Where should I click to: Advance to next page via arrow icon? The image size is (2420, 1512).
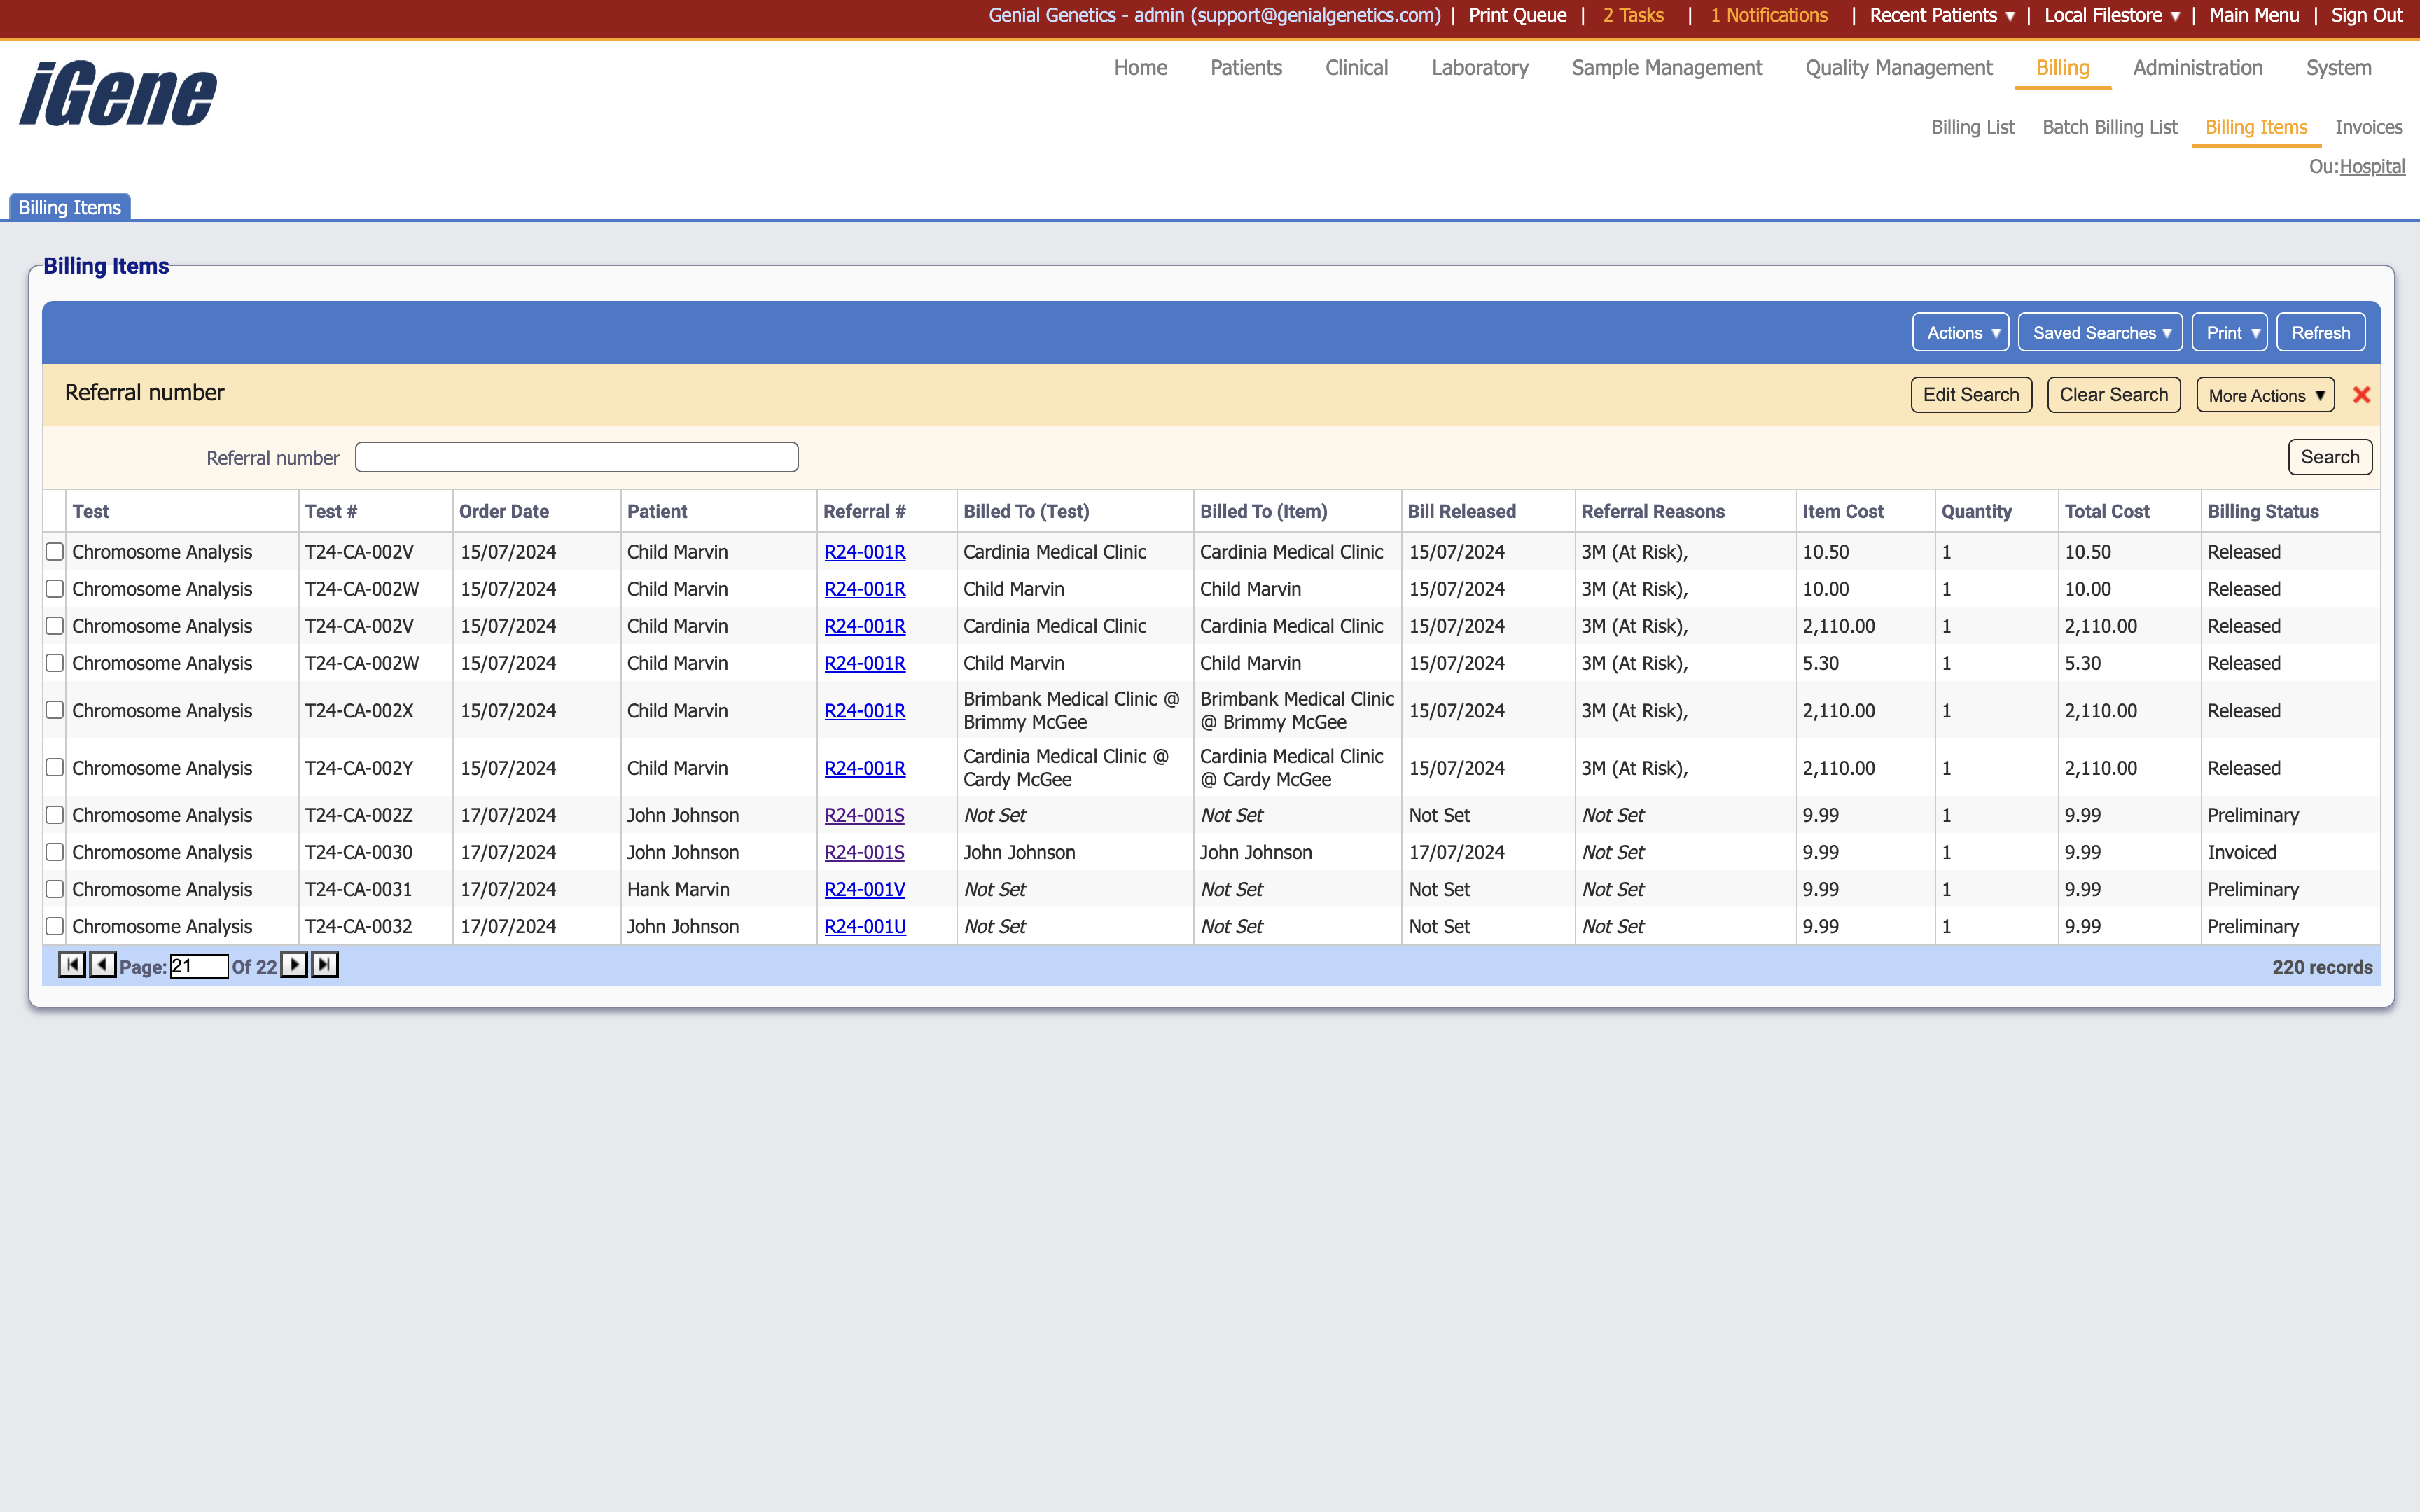(294, 965)
